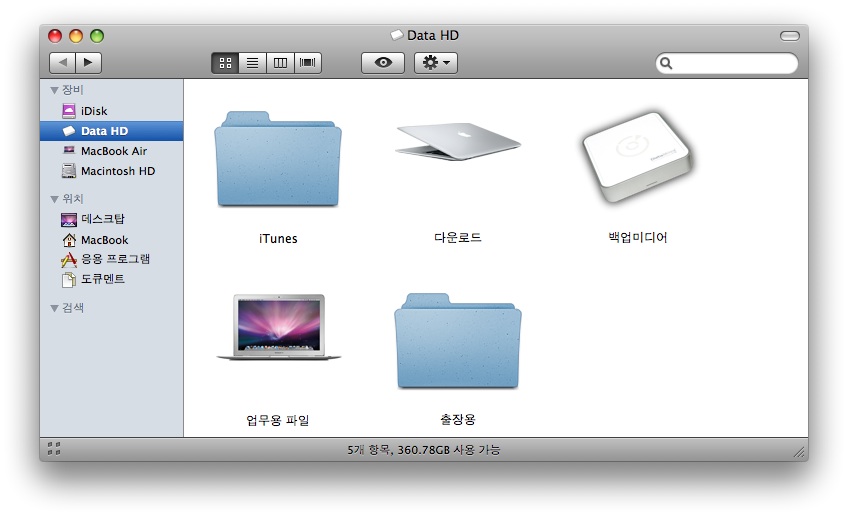Click the toolbar toggle pill button
This screenshot has width=848, height=516.
tap(790, 36)
